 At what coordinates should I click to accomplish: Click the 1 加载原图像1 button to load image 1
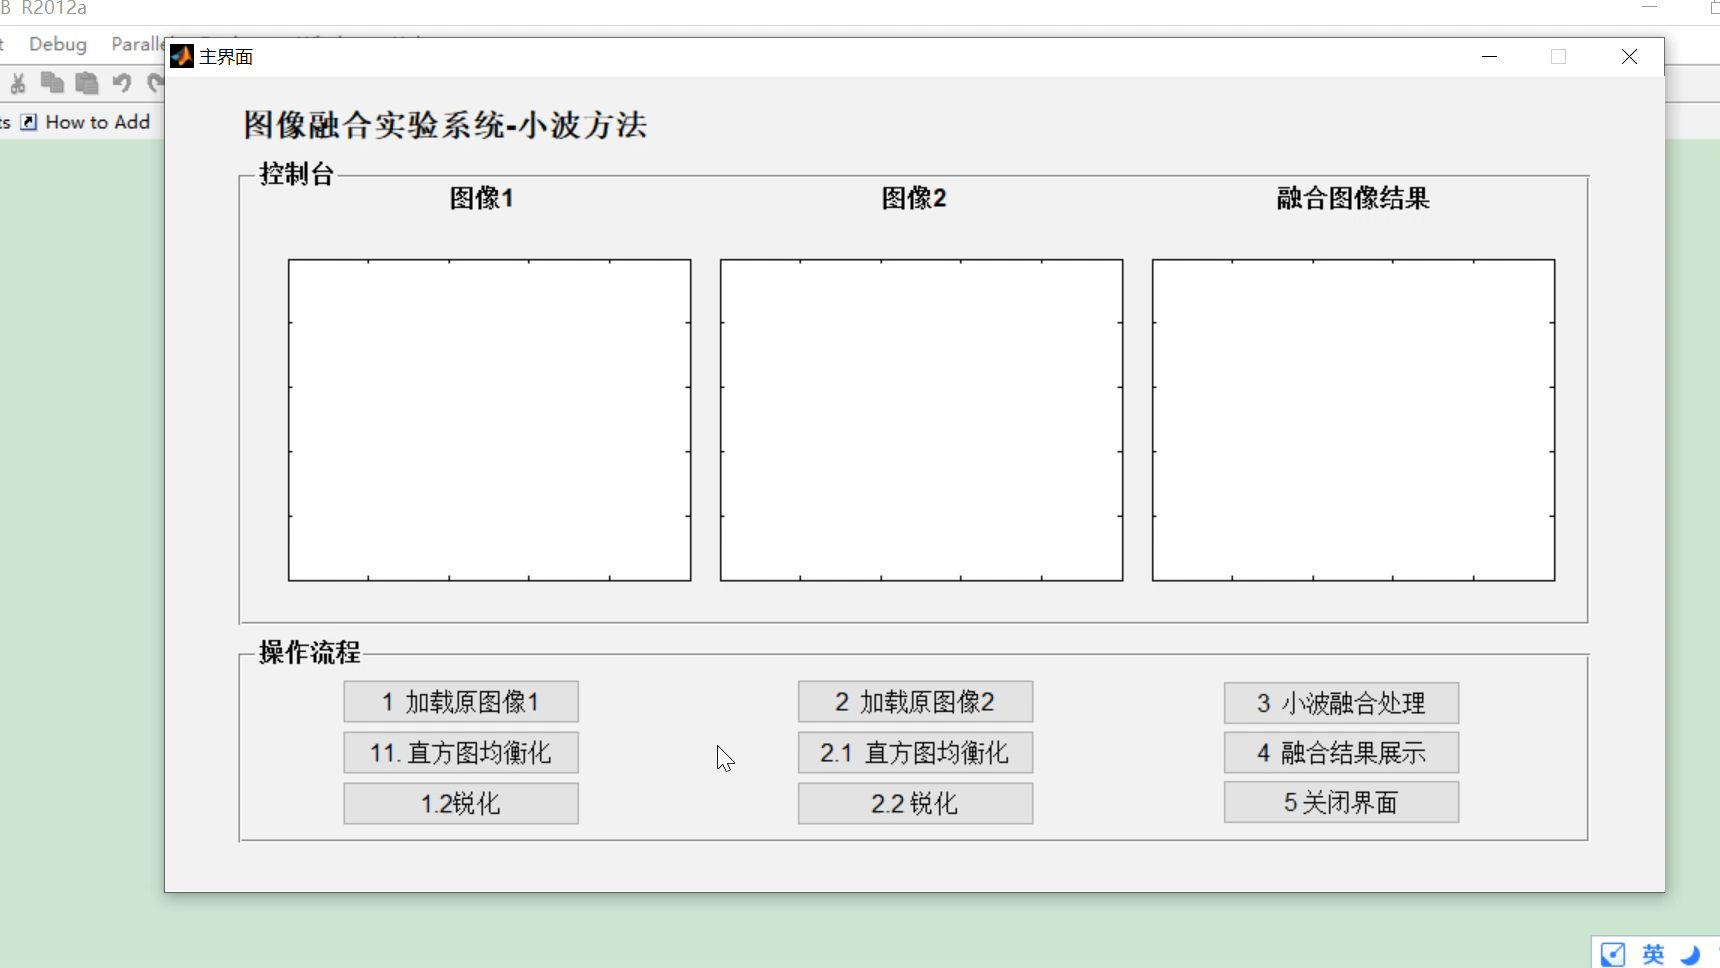pyautogui.click(x=461, y=702)
